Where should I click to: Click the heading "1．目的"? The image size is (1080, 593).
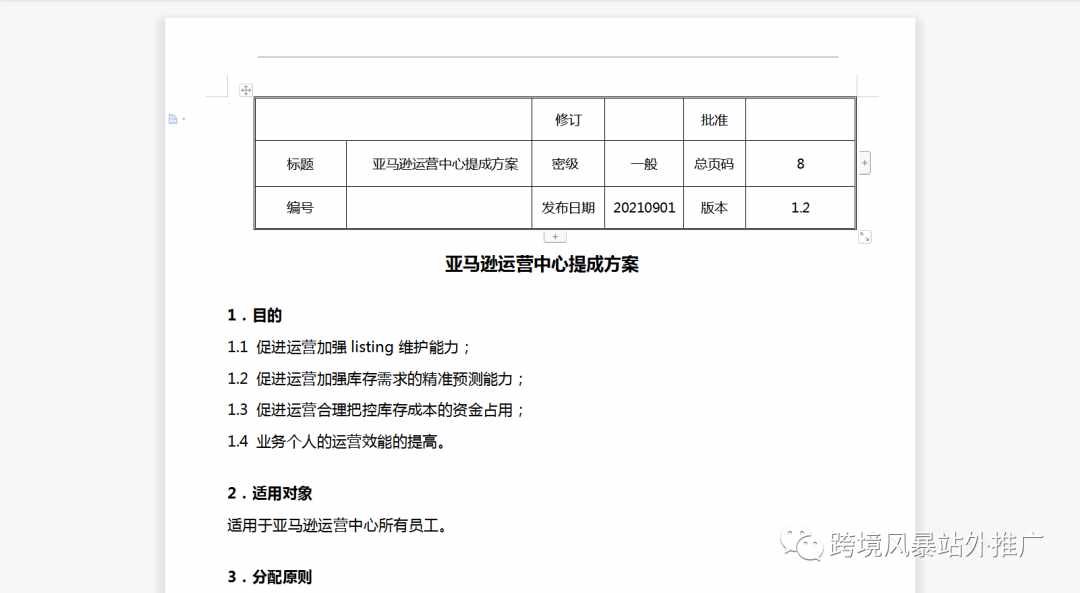(255, 315)
